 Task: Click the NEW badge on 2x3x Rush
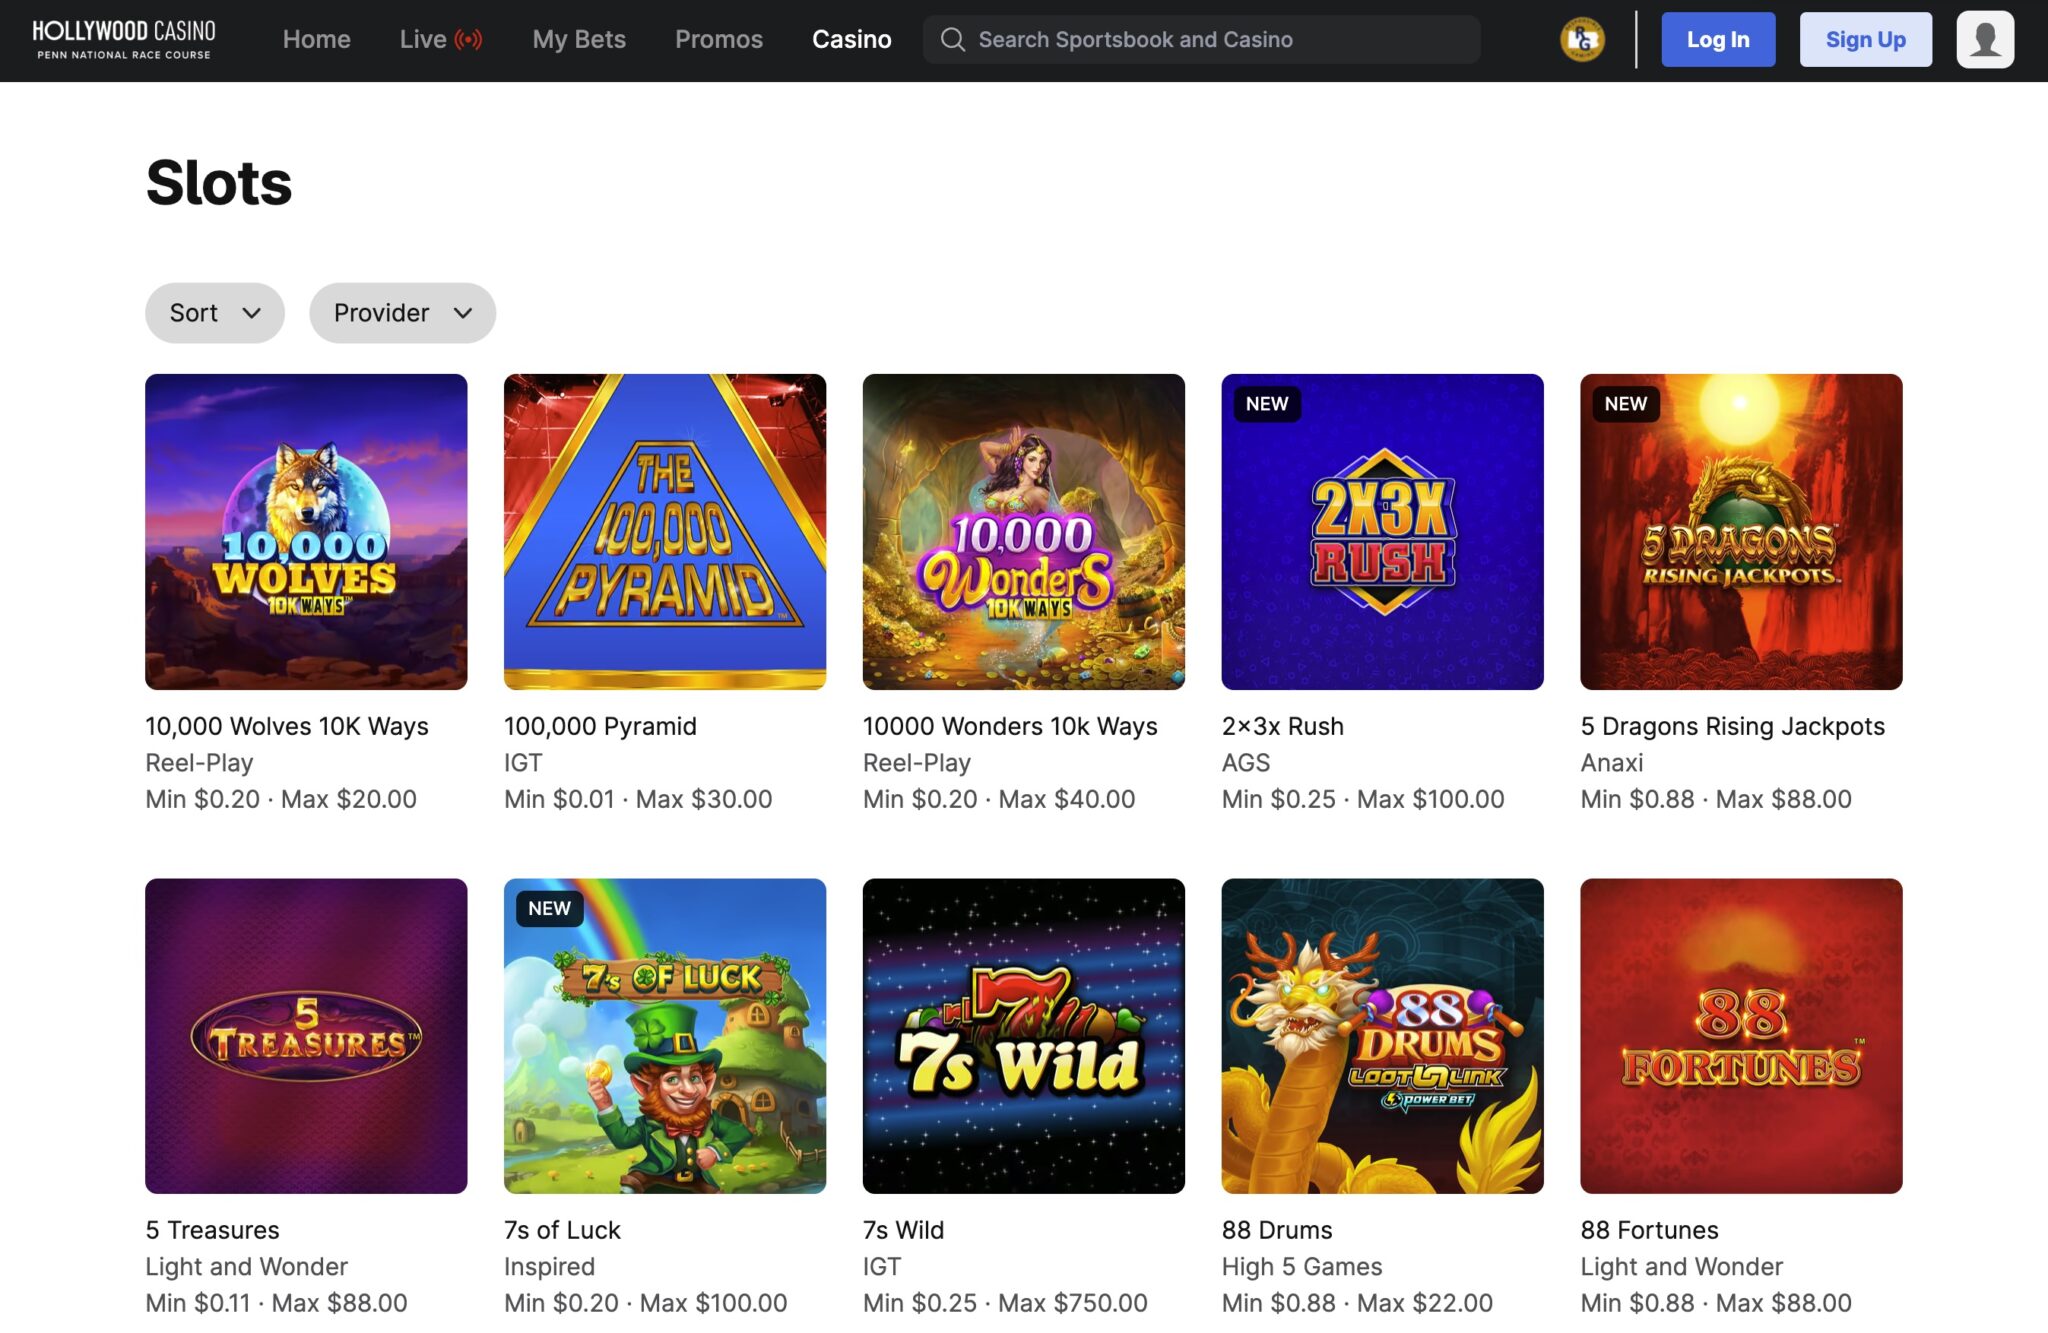pos(1266,404)
